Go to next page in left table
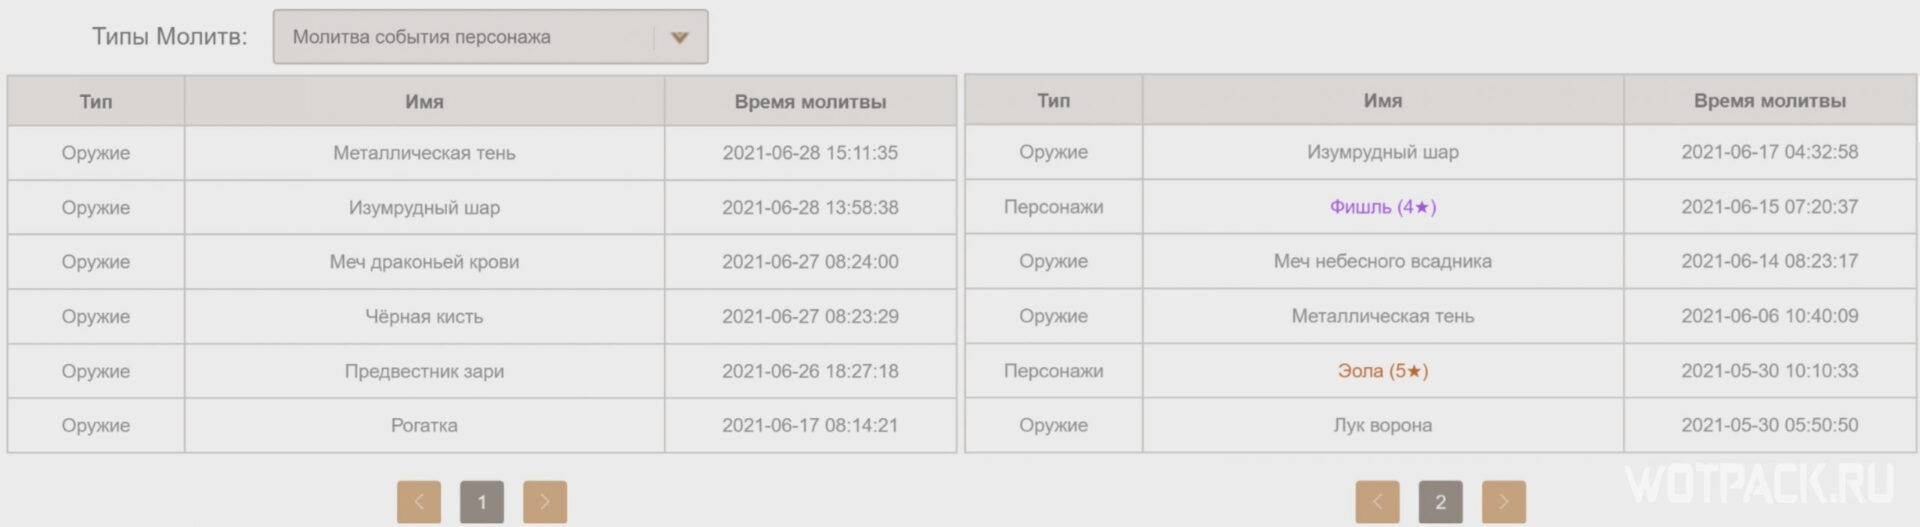Screen dimensions: 1920x527 click(545, 502)
